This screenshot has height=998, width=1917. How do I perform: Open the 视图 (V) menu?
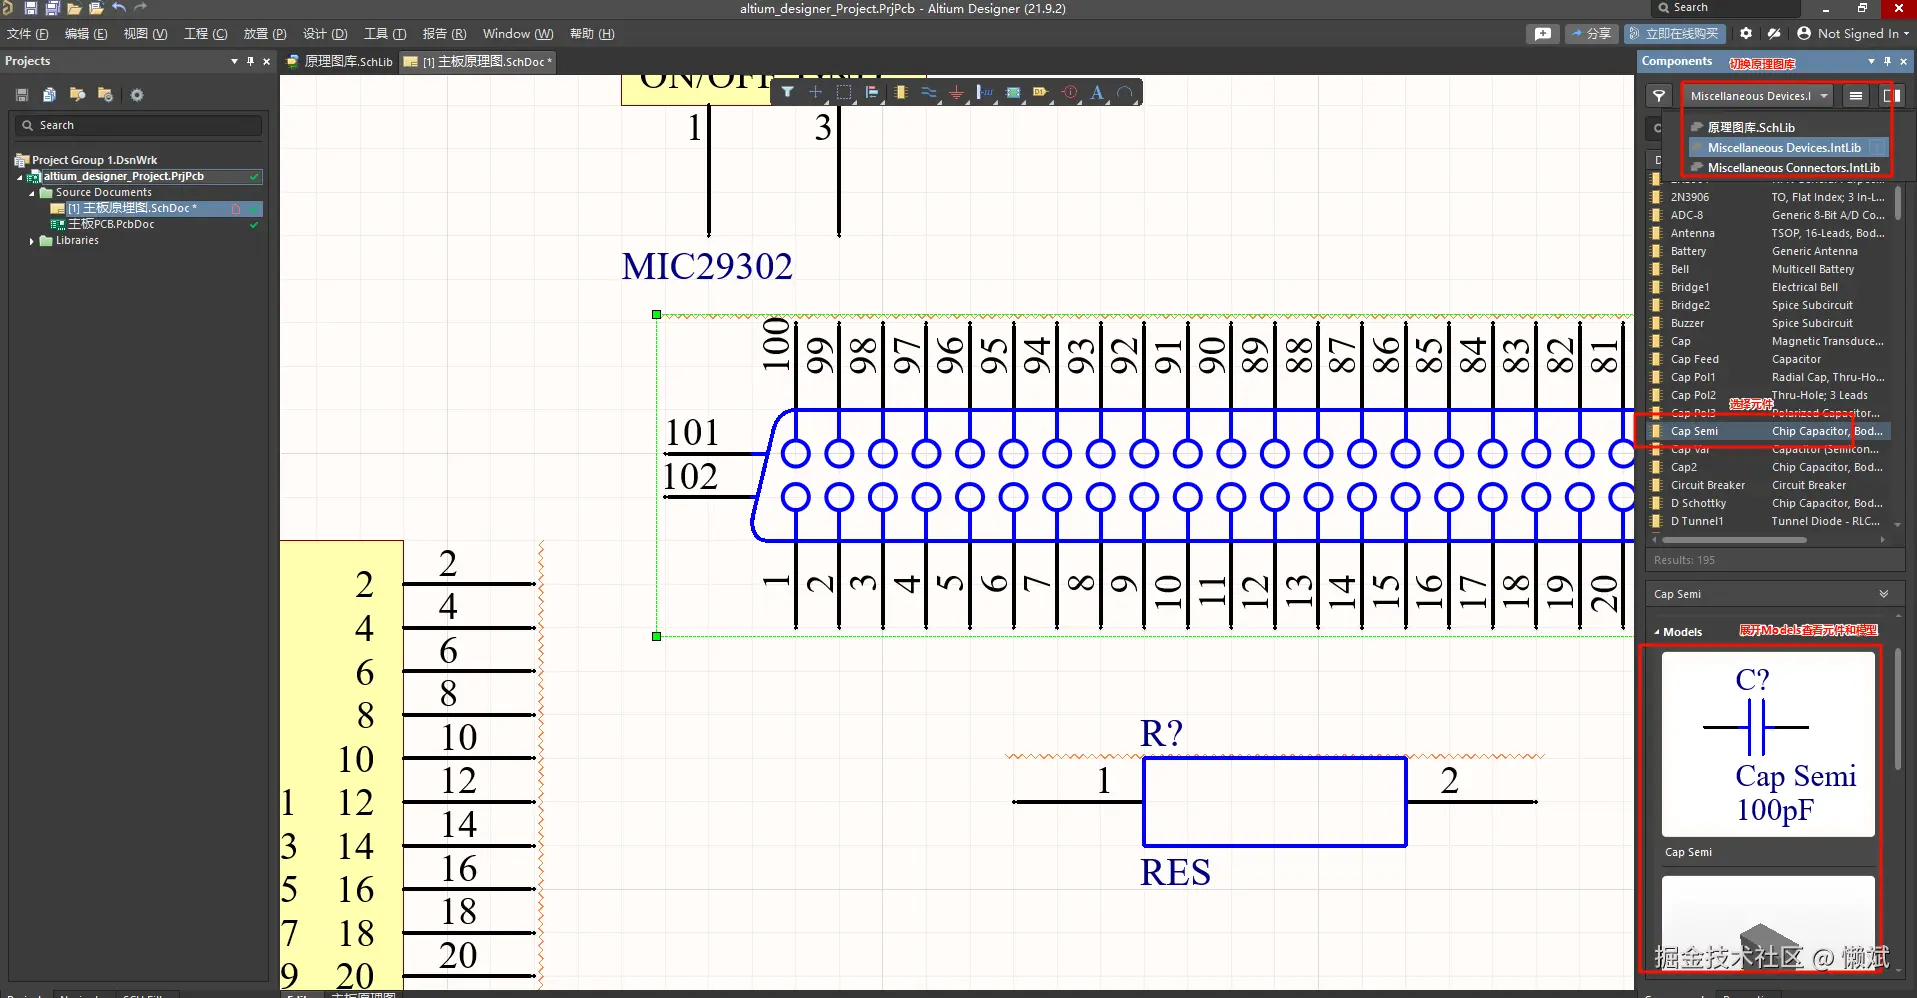click(145, 34)
